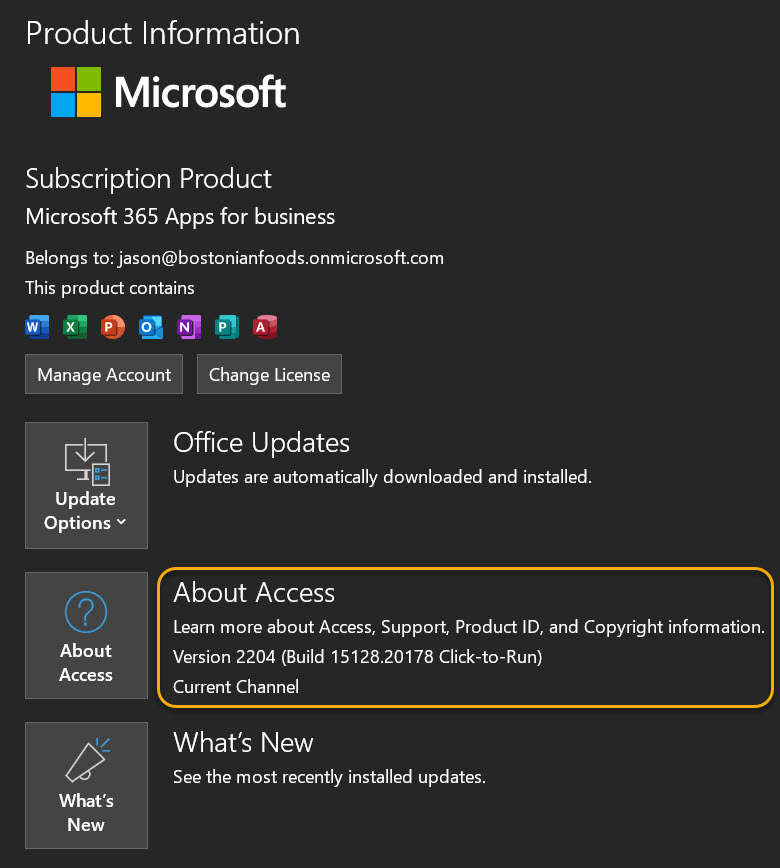Image resolution: width=780 pixels, height=868 pixels.
Task: Click the Current Channel label
Action: click(x=236, y=686)
